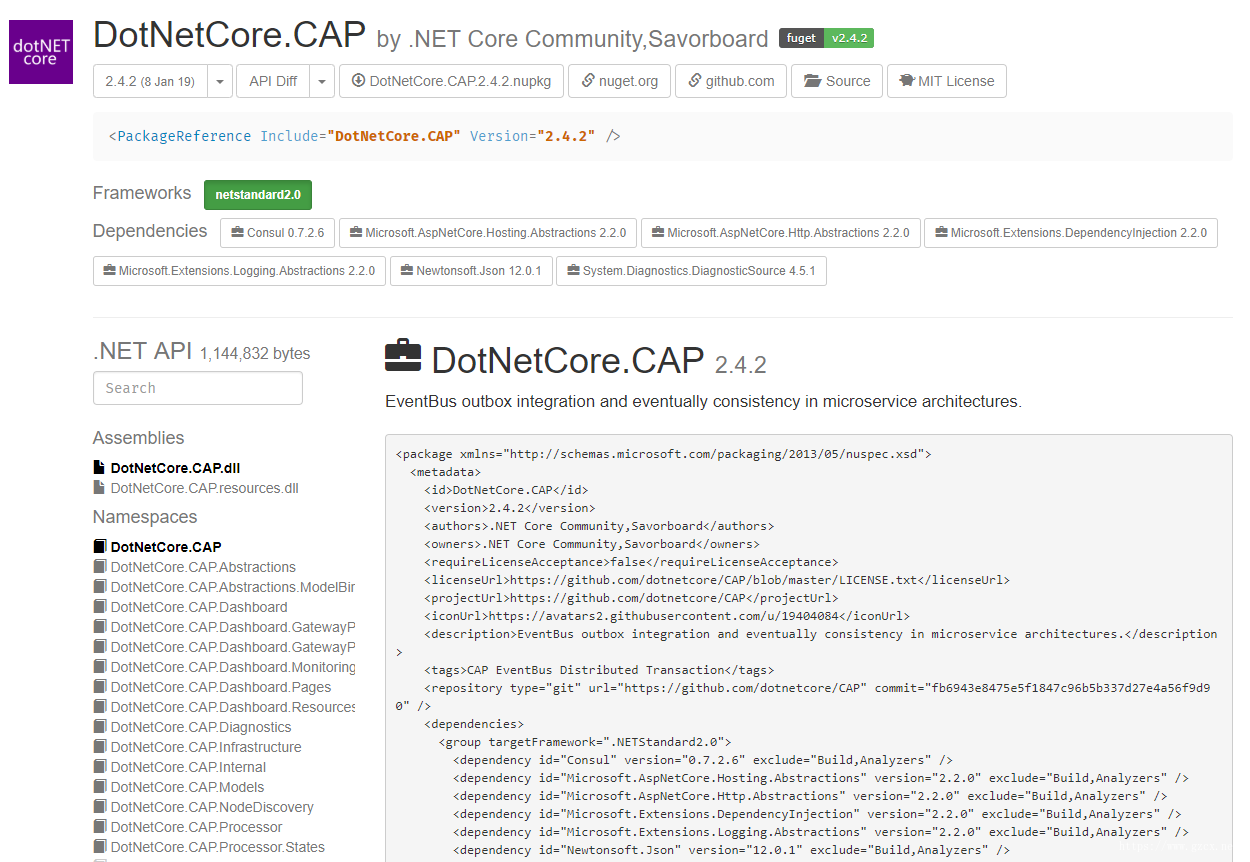Image resolution: width=1250 pixels, height=862 pixels.
Task: Click the package description text under the title
Action: tap(703, 402)
